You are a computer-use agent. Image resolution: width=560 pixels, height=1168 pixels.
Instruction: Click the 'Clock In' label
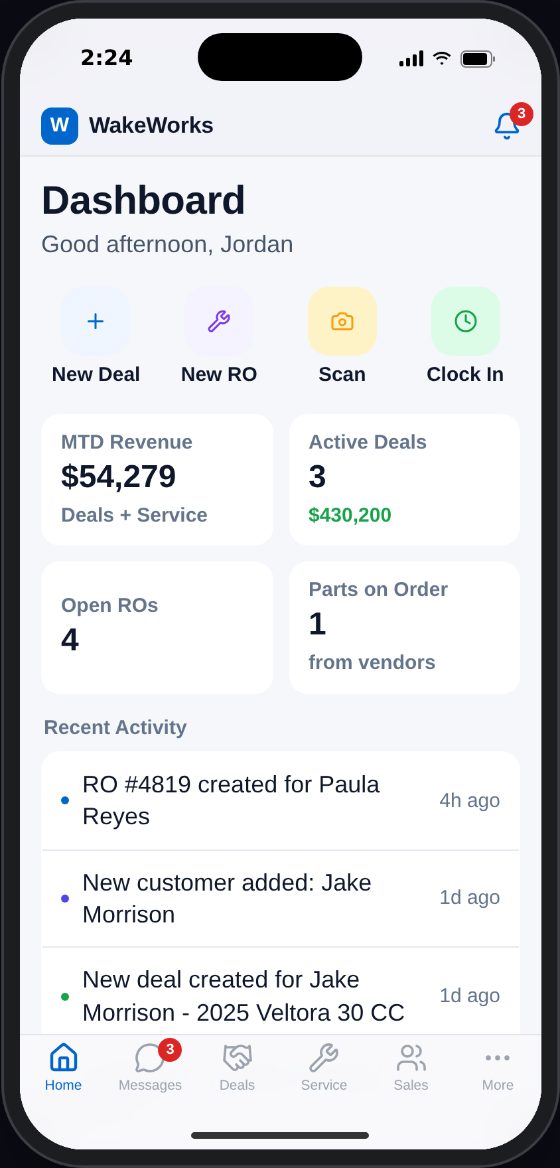tap(465, 374)
